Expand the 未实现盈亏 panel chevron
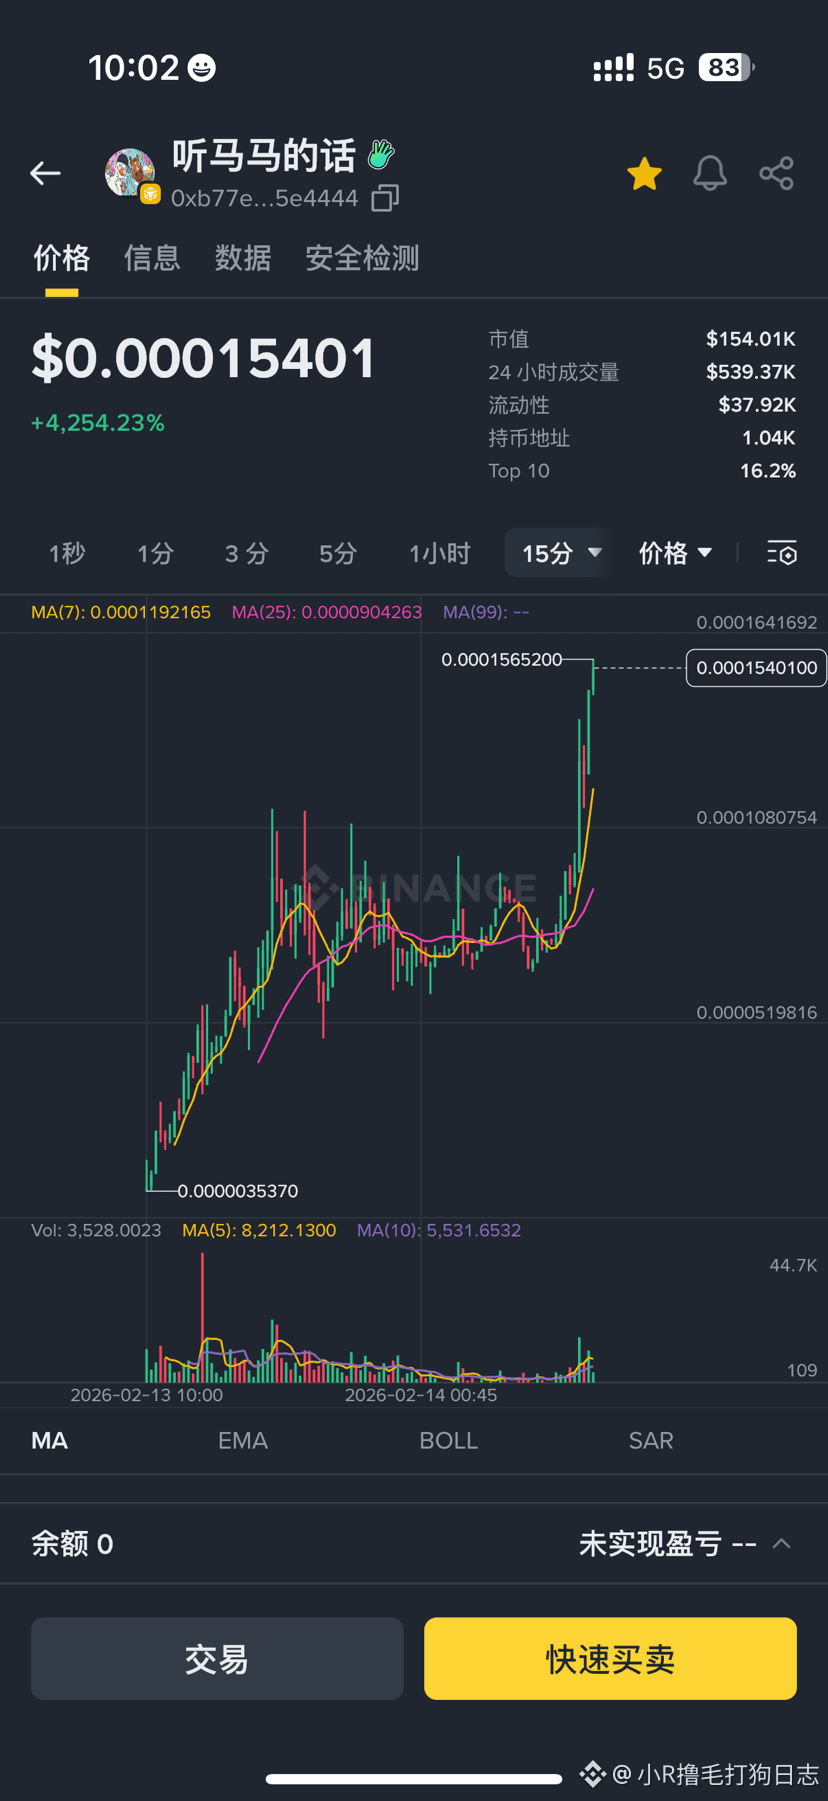The image size is (828, 1801). (x=782, y=1544)
